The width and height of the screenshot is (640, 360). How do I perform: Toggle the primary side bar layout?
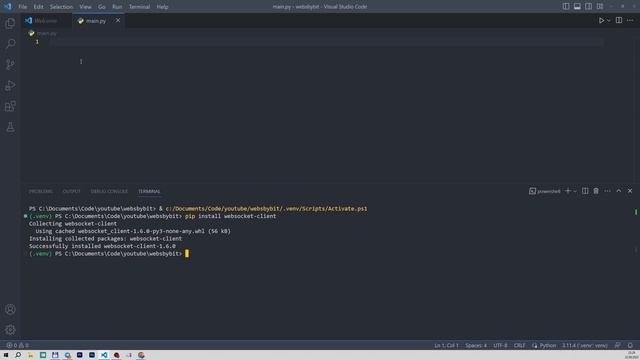(566, 7)
